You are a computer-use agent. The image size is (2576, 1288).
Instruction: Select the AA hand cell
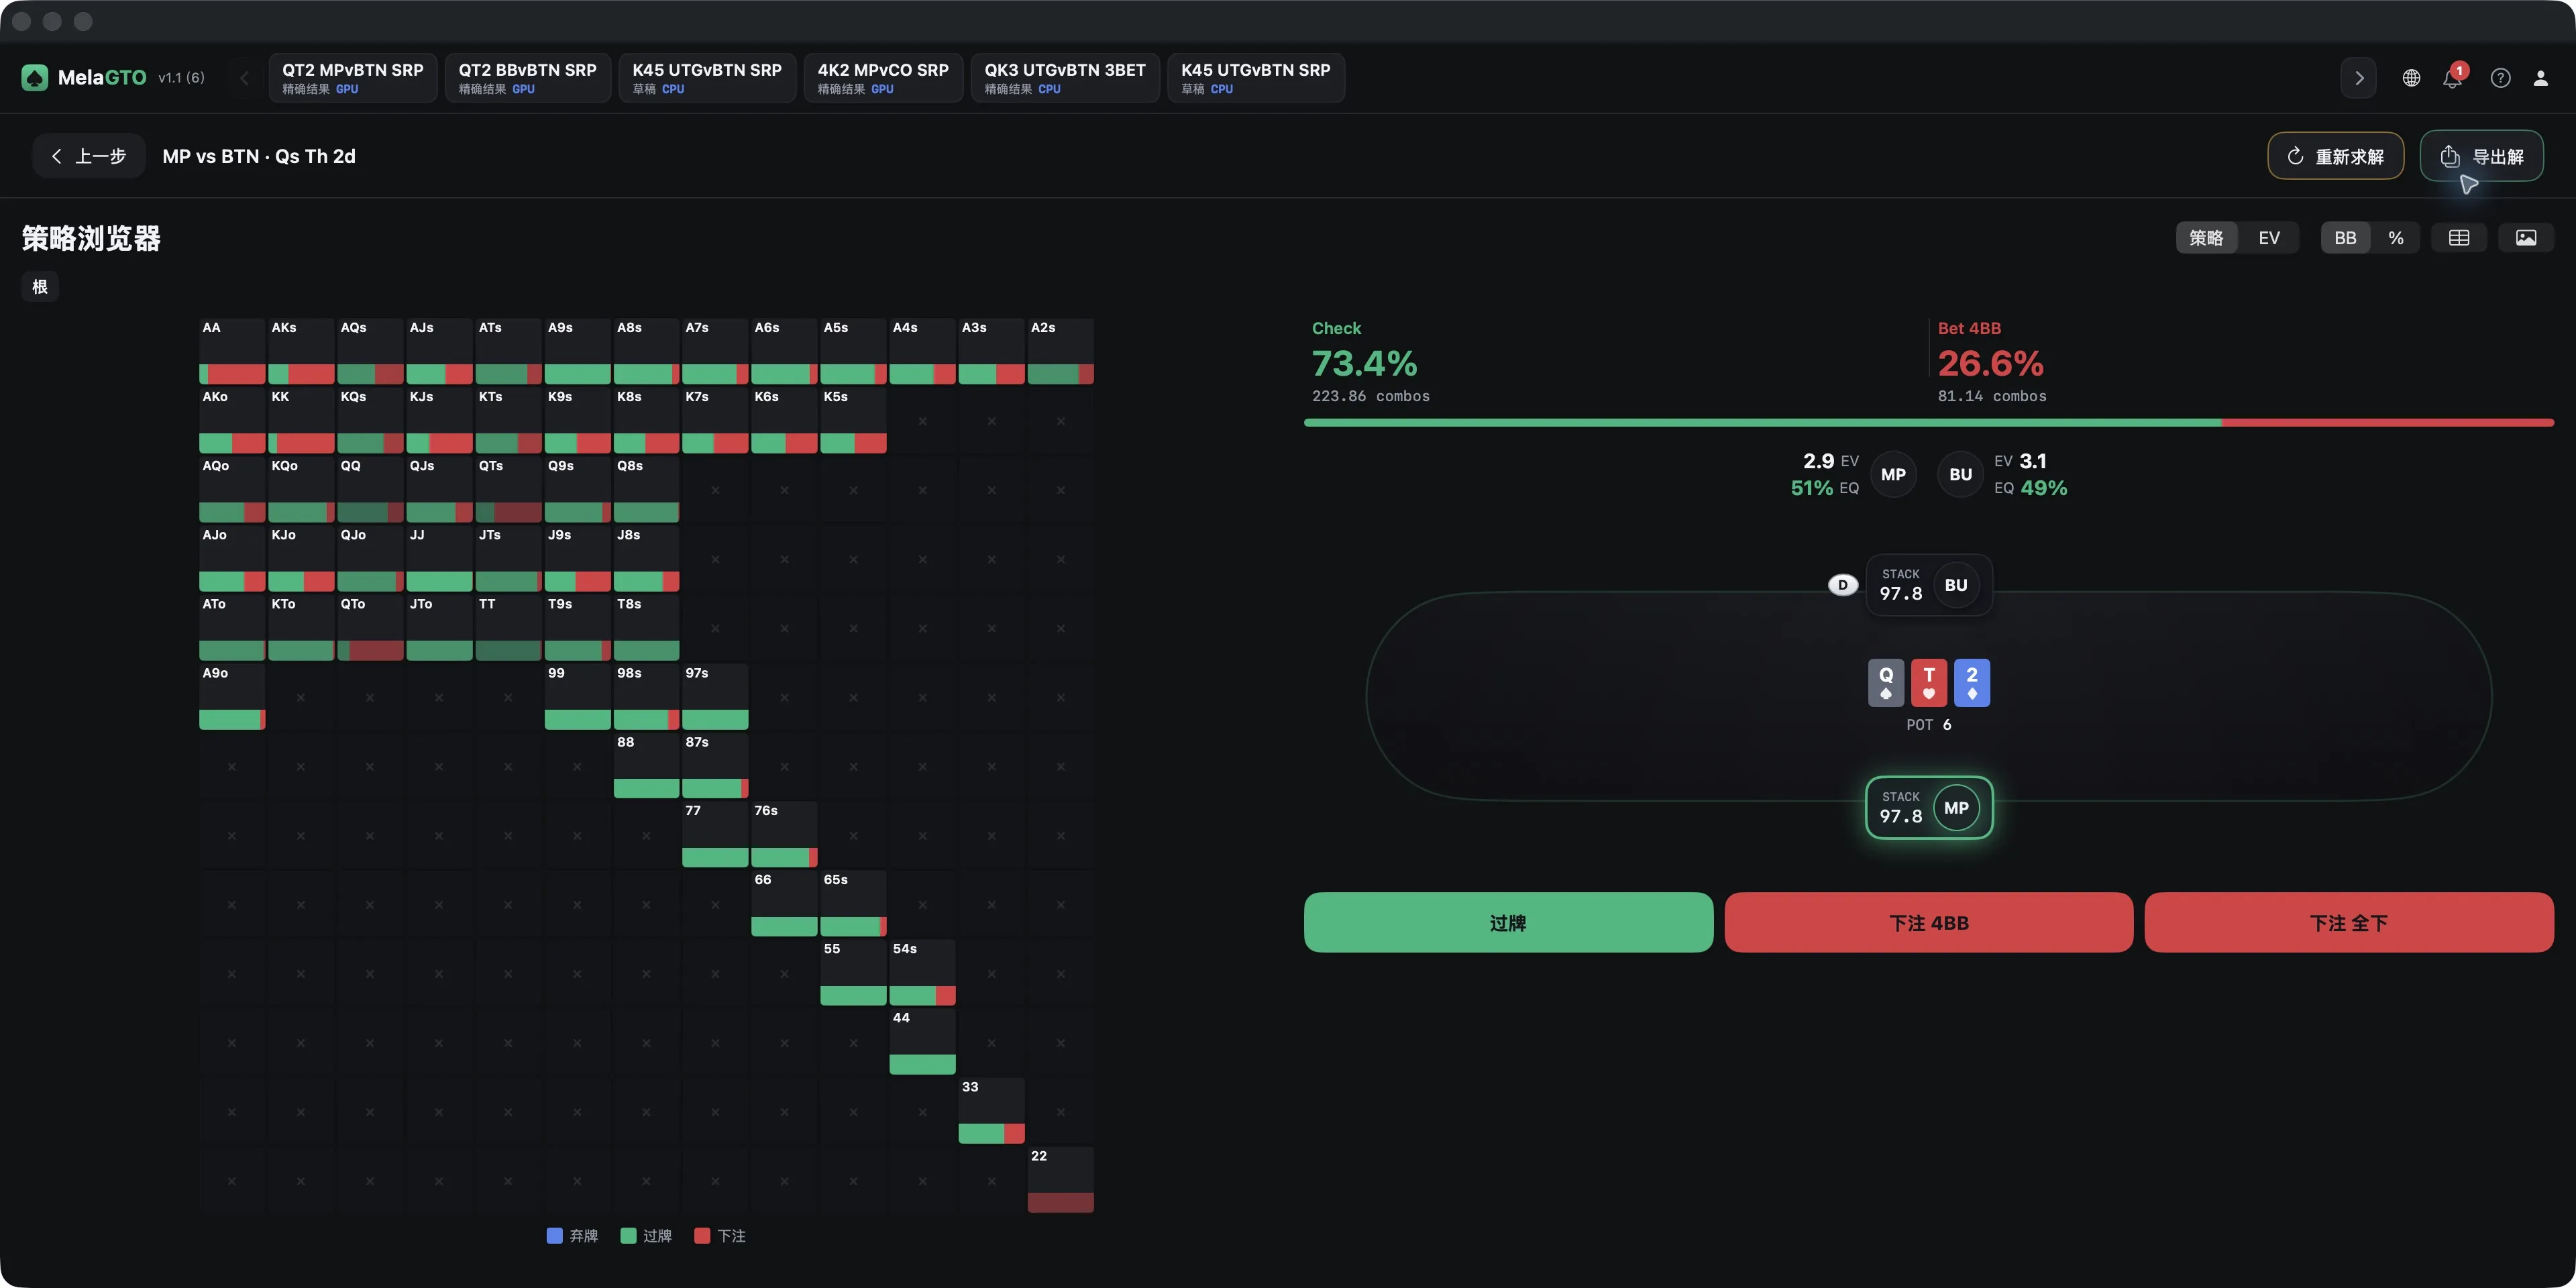pyautogui.click(x=232, y=351)
